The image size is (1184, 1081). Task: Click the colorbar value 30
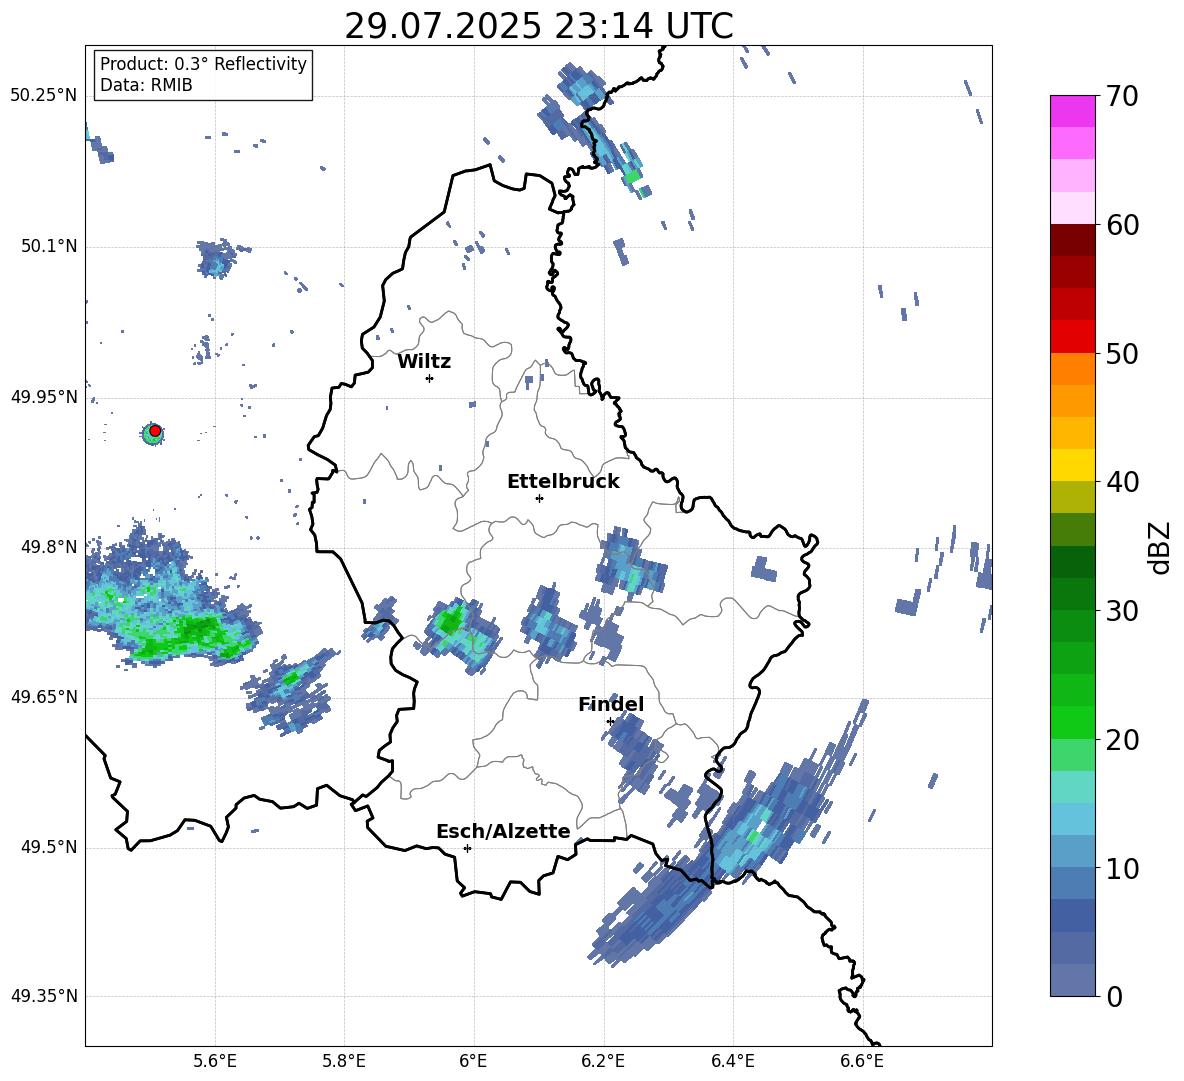pyautogui.click(x=1122, y=611)
